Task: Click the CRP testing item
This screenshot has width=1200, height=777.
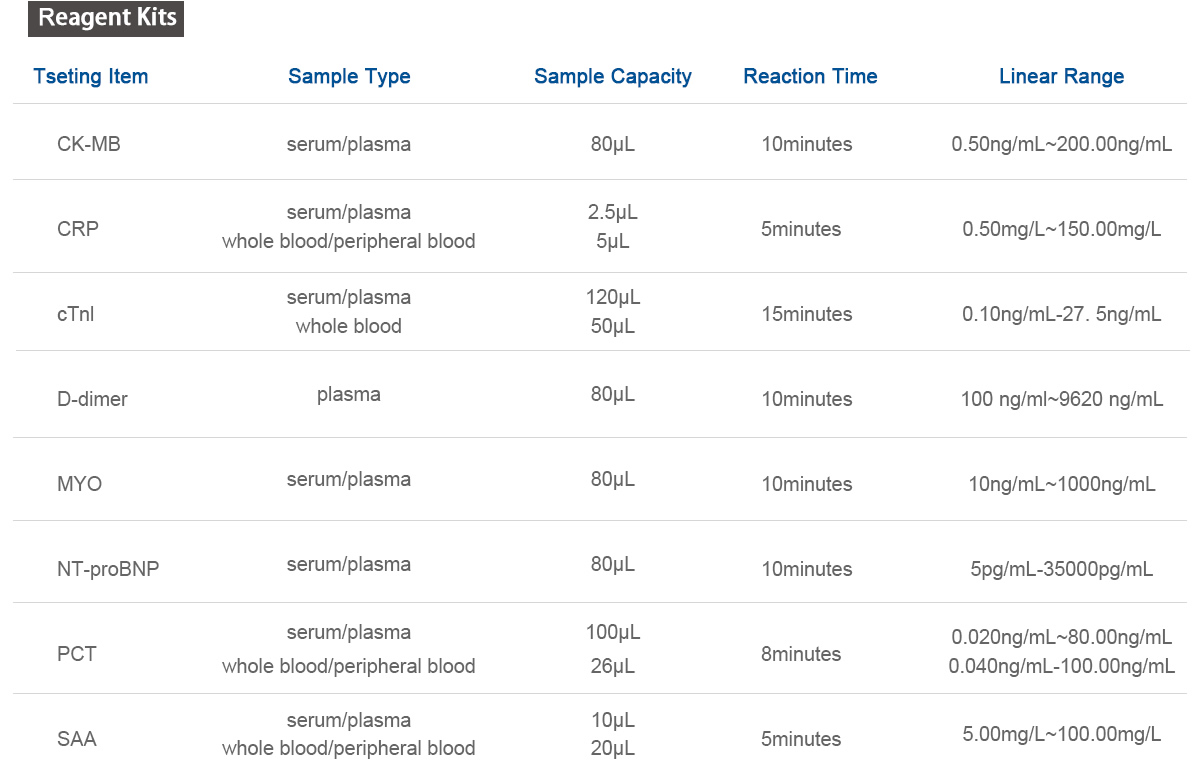Action: (x=78, y=229)
